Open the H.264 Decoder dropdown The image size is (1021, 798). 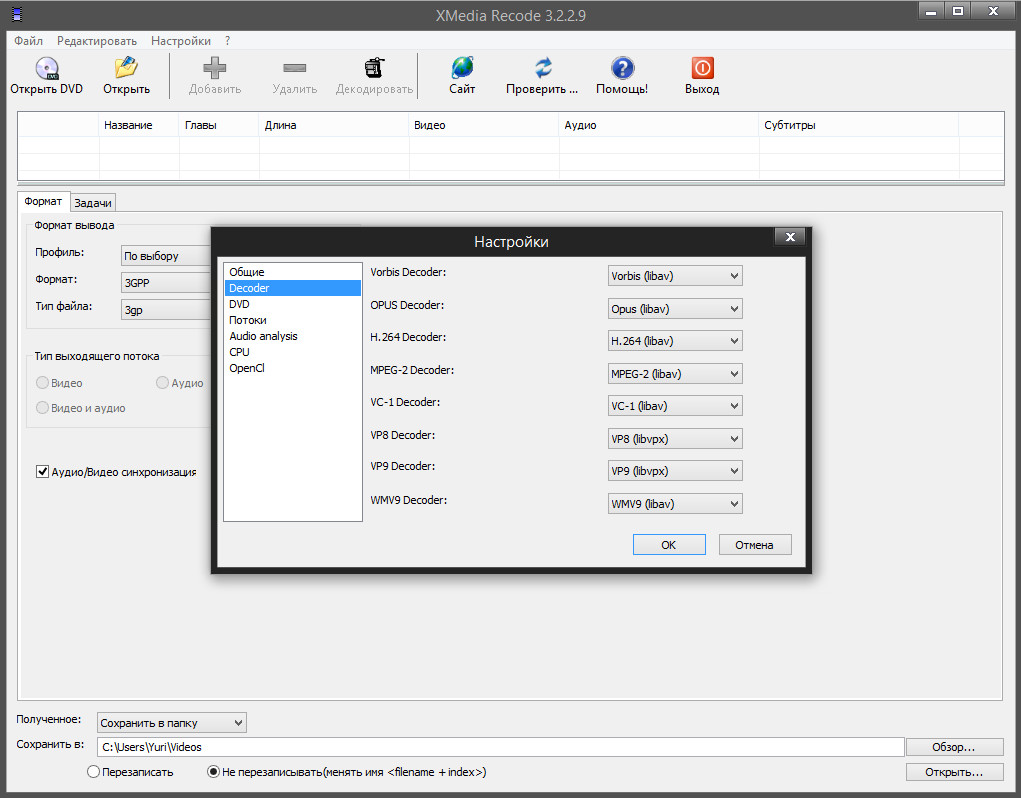(x=675, y=340)
